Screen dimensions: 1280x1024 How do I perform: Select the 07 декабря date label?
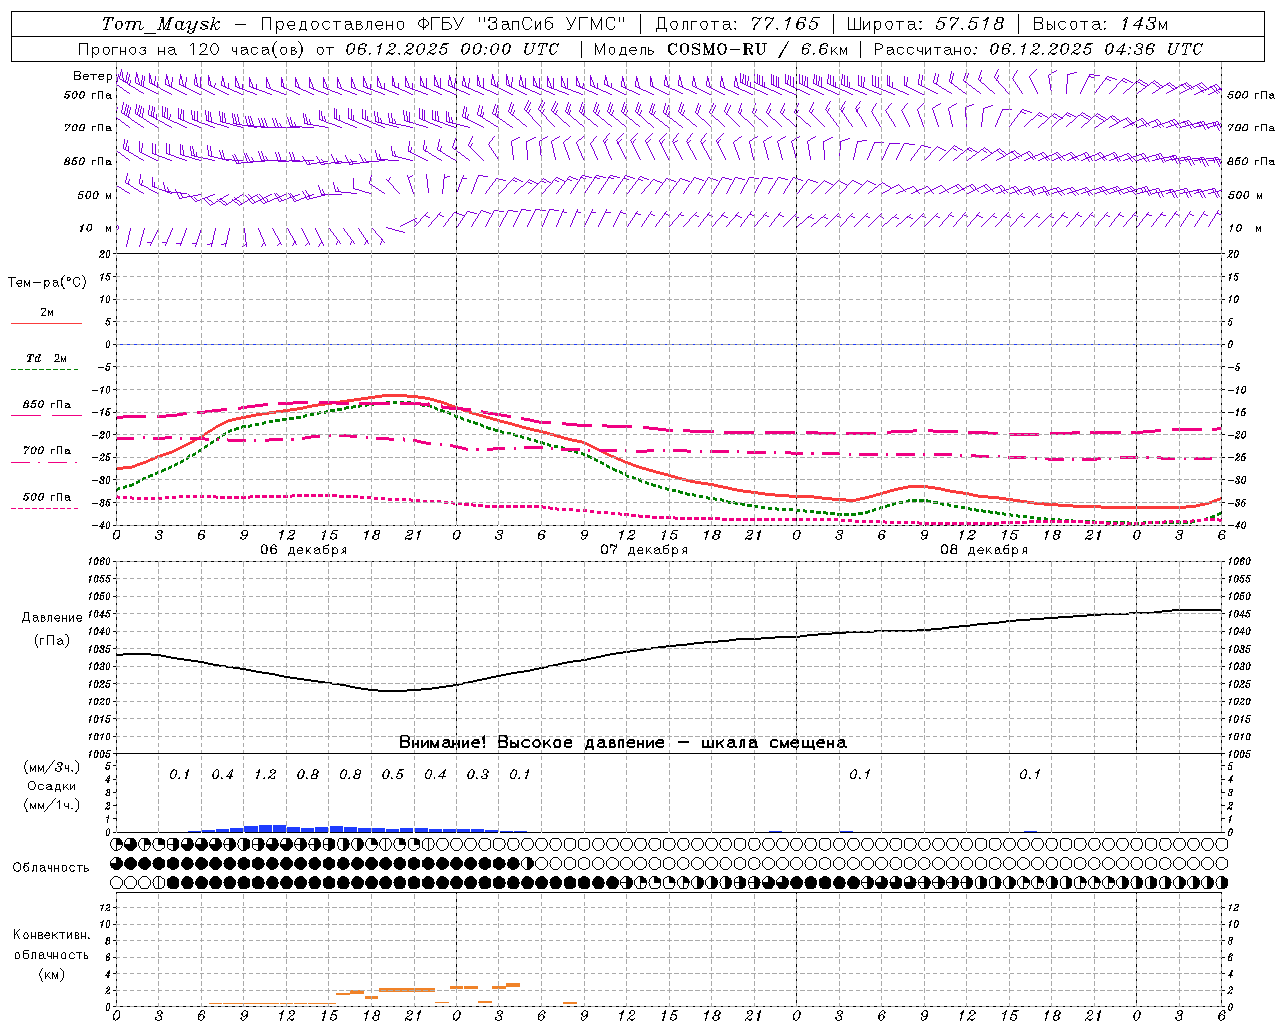(x=644, y=550)
